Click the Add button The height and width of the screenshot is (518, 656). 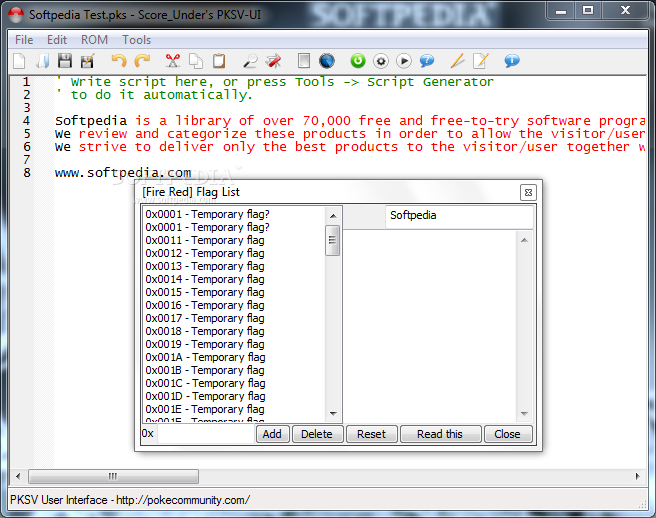[272, 434]
